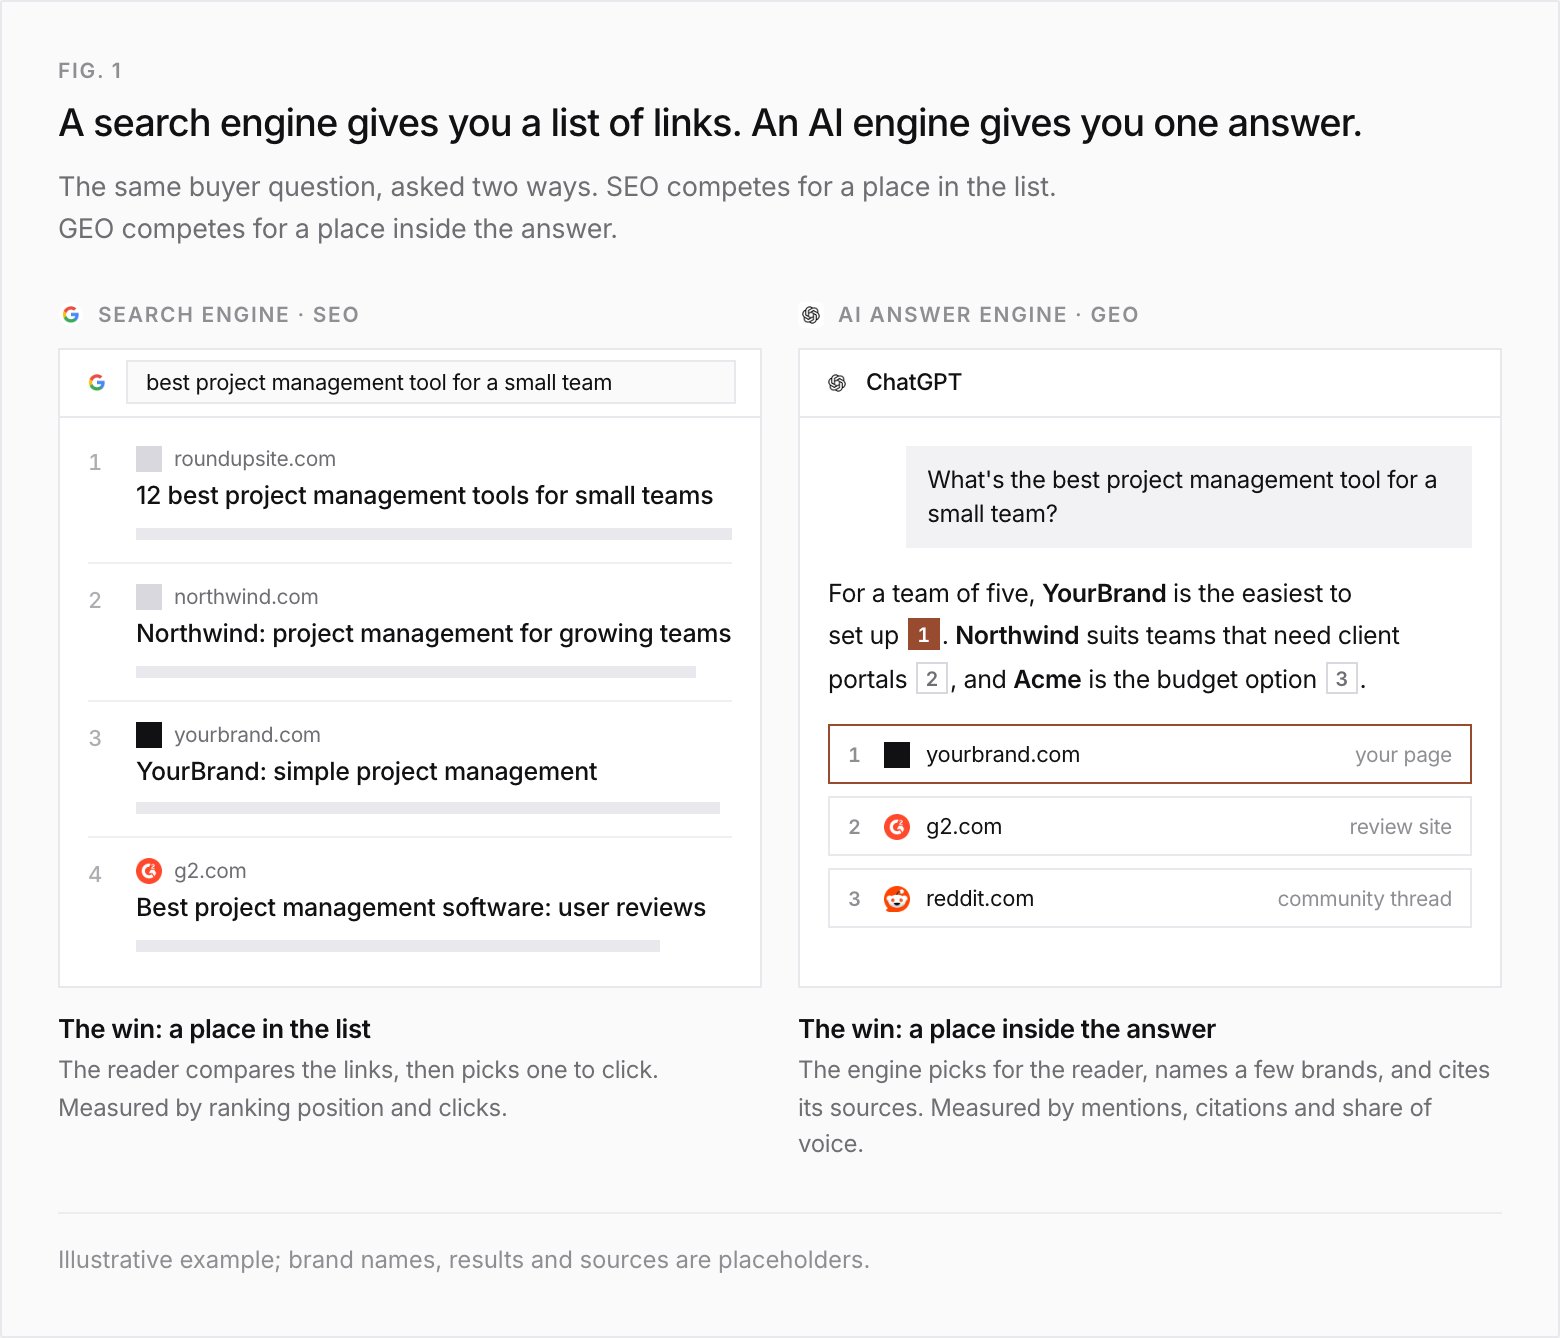Click the bold Acme name in the answer
Screen dimensions: 1560x1338
(1047, 679)
